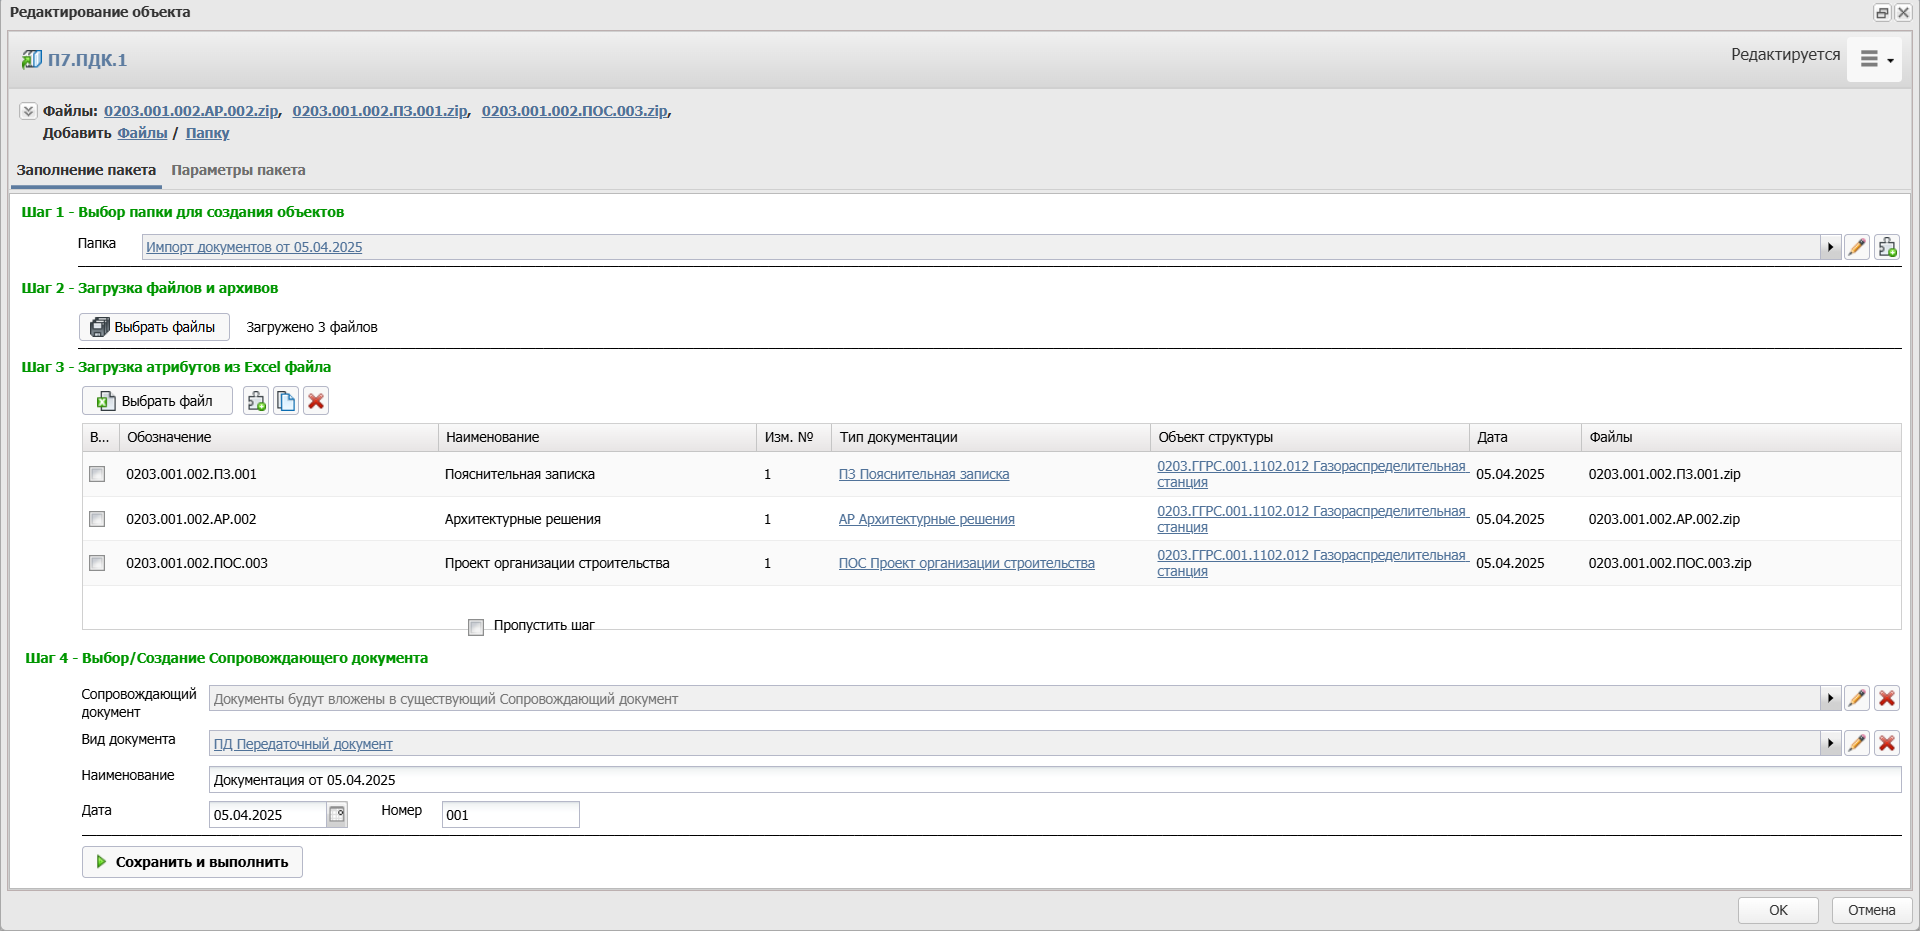Click the copy rows icon in Step 3
The width and height of the screenshot is (1920, 931).
(x=286, y=401)
